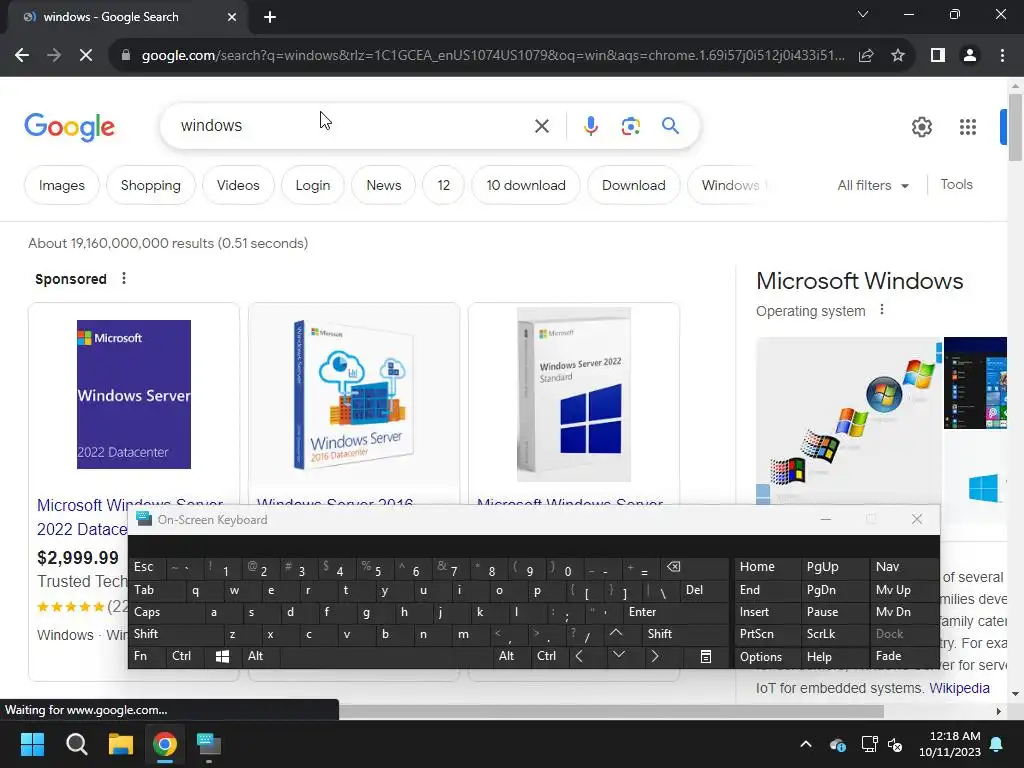Image resolution: width=1024 pixels, height=768 pixels.
Task: Open options beside Operating system label
Action: [882, 310]
